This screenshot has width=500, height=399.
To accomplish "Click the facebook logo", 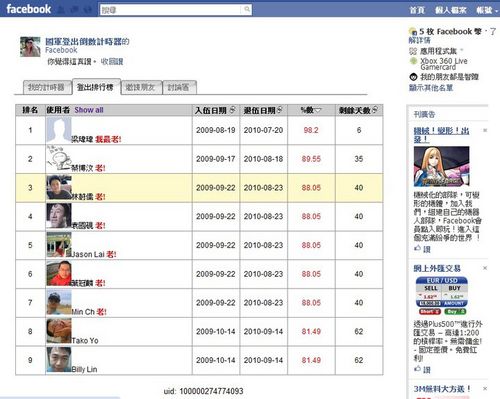I will coord(29,9).
